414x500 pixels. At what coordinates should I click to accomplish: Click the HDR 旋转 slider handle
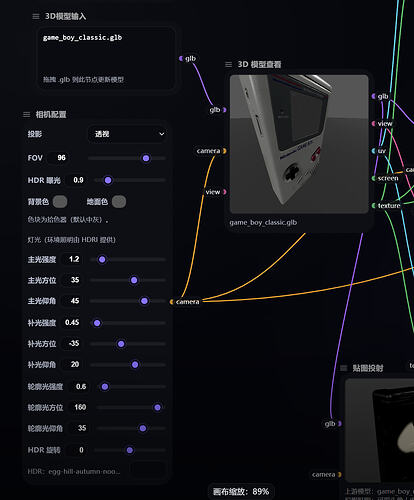pyautogui.click(x=130, y=450)
